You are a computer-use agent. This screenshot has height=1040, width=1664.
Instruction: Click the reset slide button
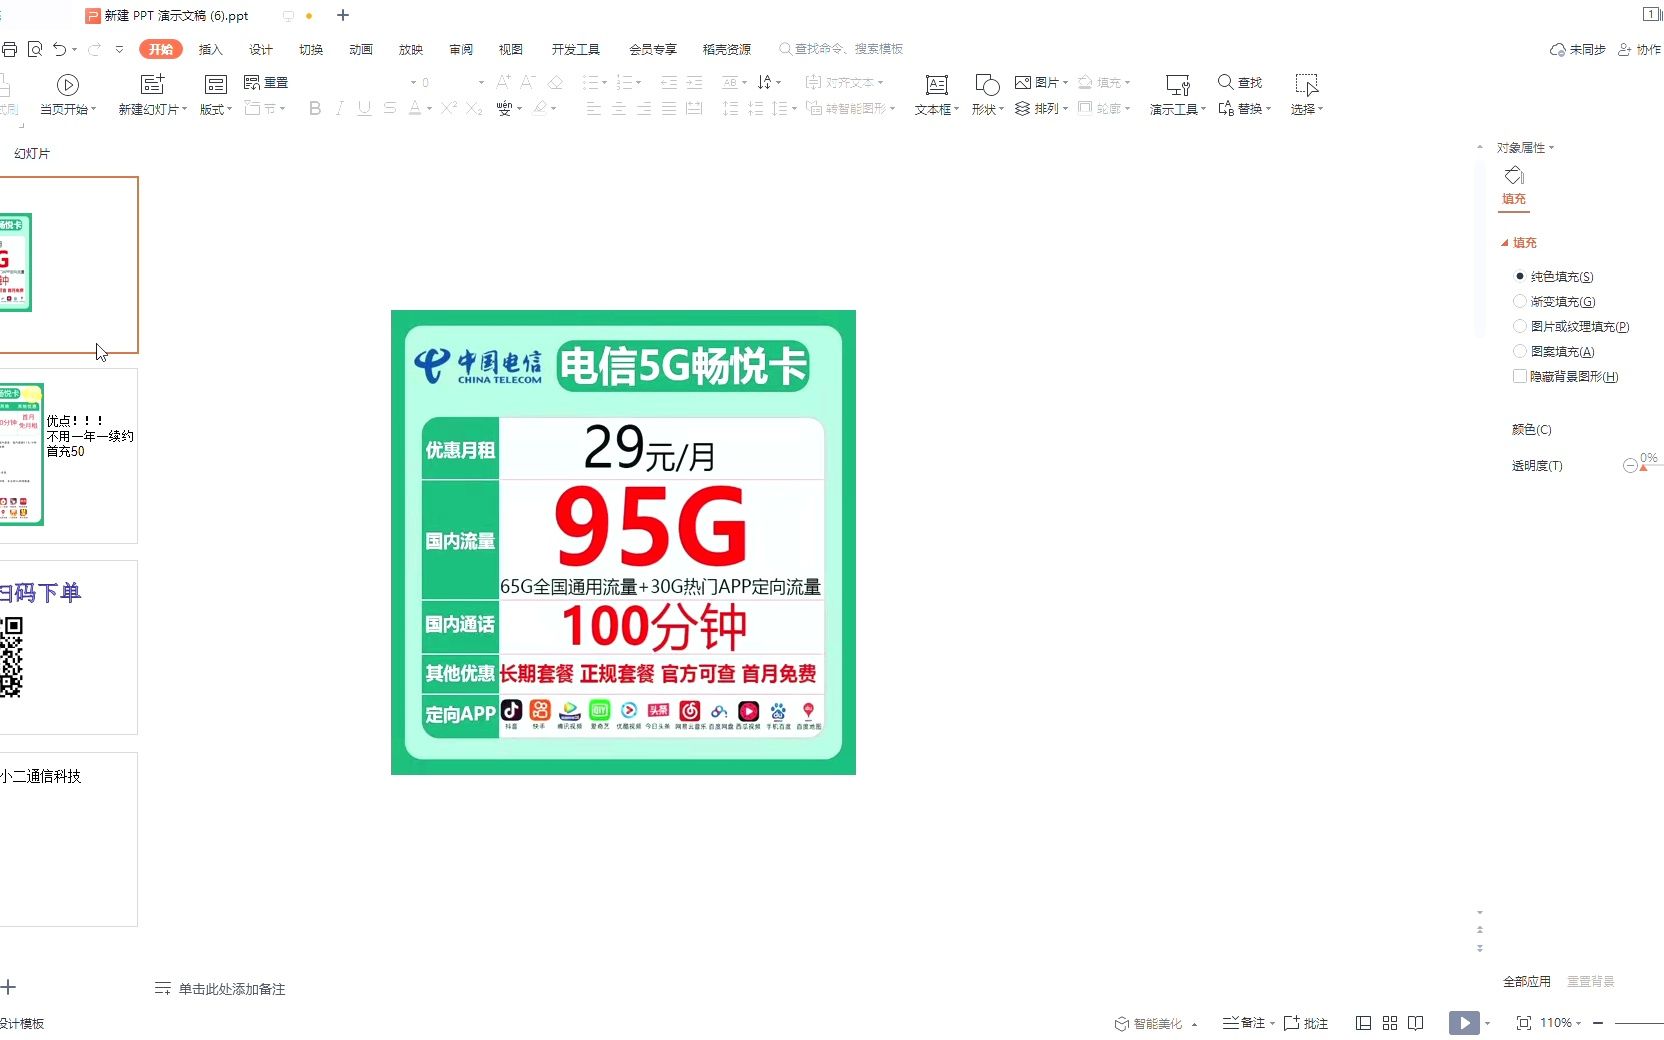pos(266,83)
